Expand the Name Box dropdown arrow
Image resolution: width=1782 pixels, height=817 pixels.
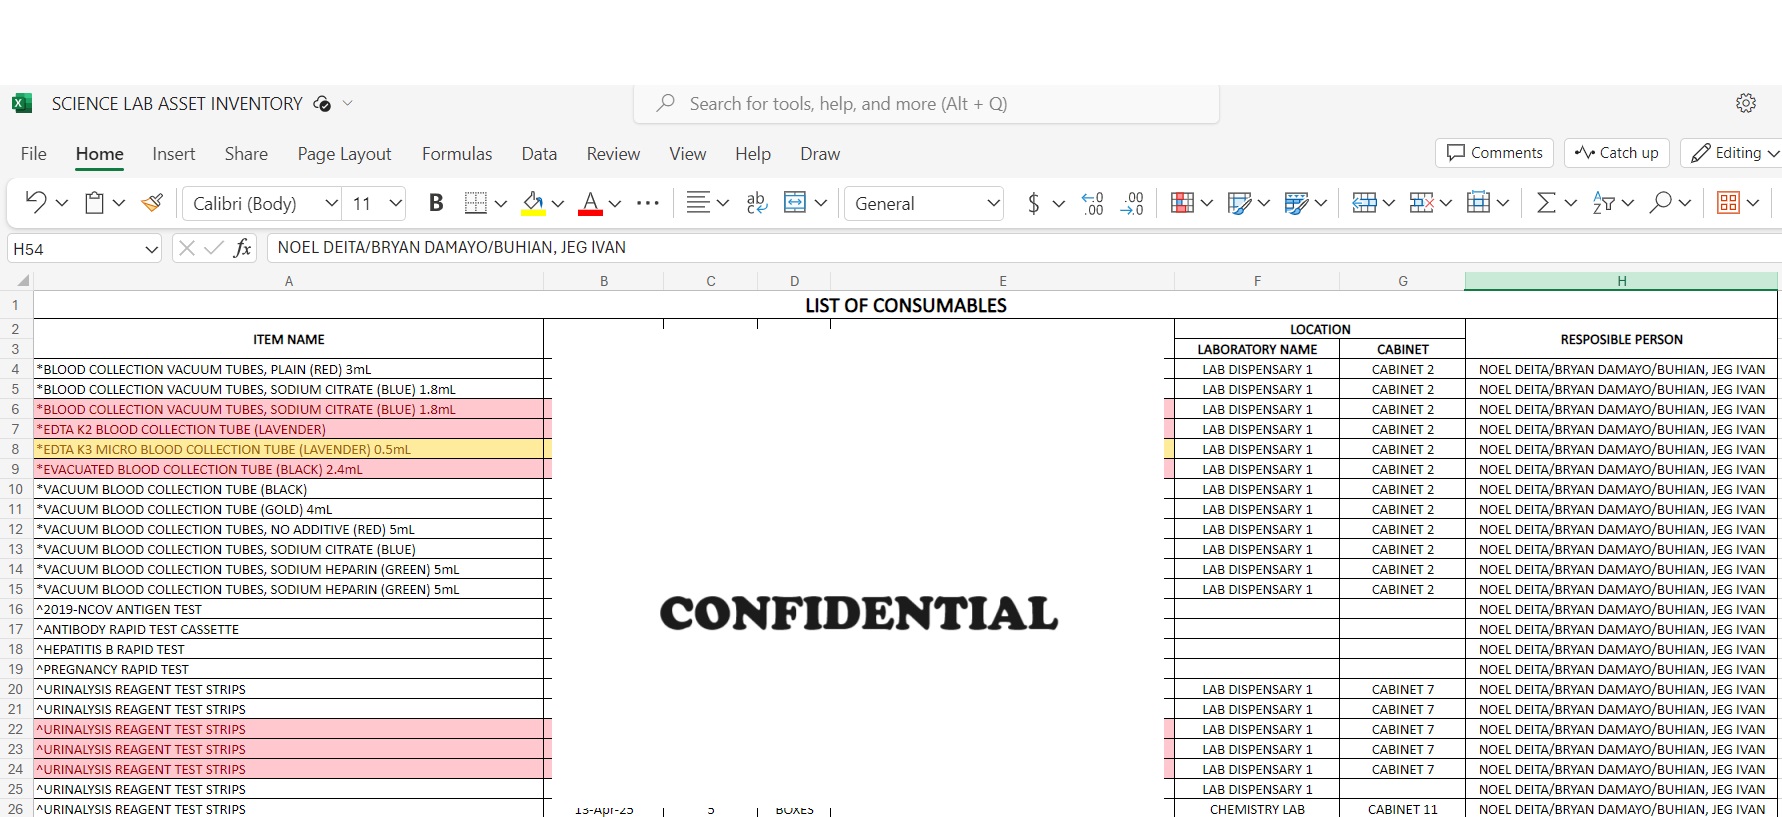[x=151, y=249]
